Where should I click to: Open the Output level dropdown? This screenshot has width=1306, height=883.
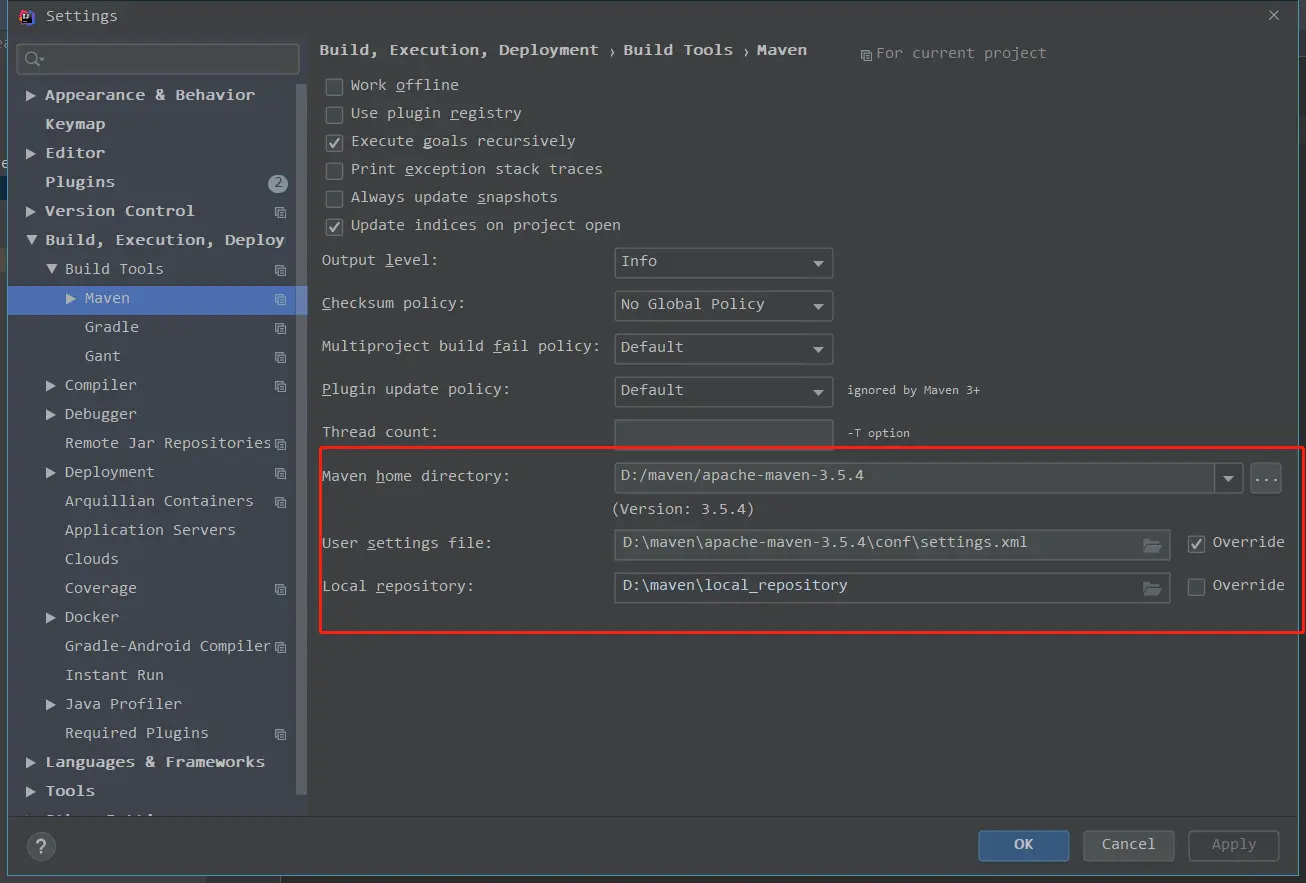point(723,262)
